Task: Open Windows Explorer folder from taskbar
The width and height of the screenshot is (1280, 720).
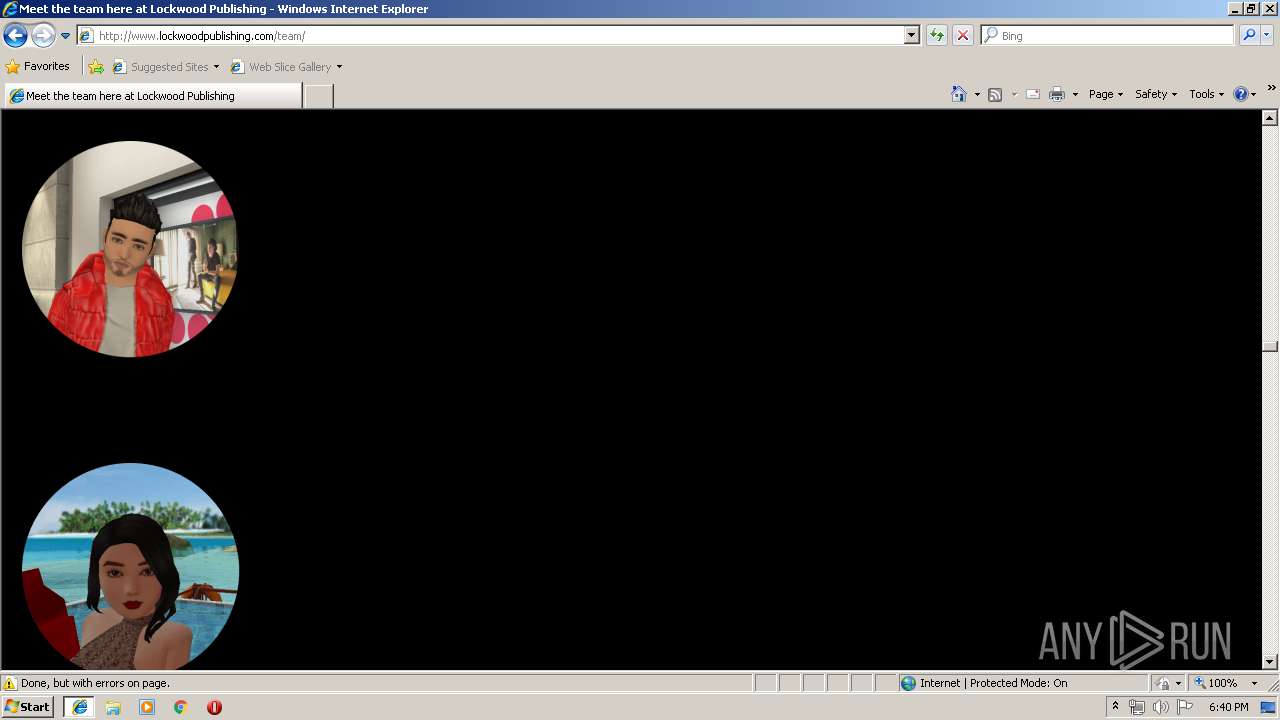Action: (x=113, y=707)
